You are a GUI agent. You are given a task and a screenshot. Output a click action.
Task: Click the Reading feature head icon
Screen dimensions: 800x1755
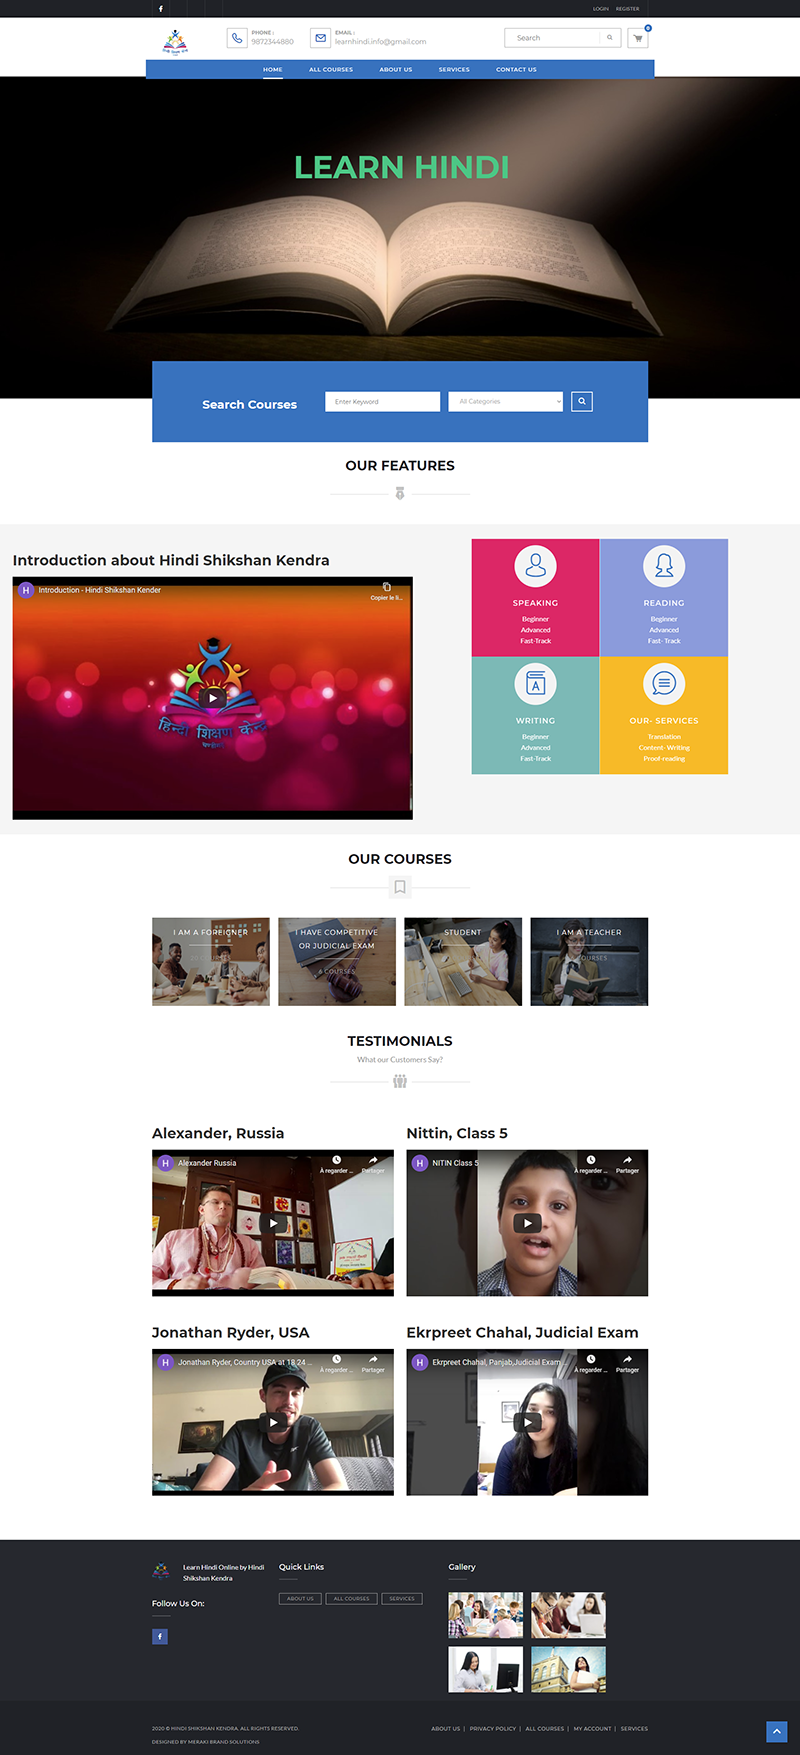664,566
